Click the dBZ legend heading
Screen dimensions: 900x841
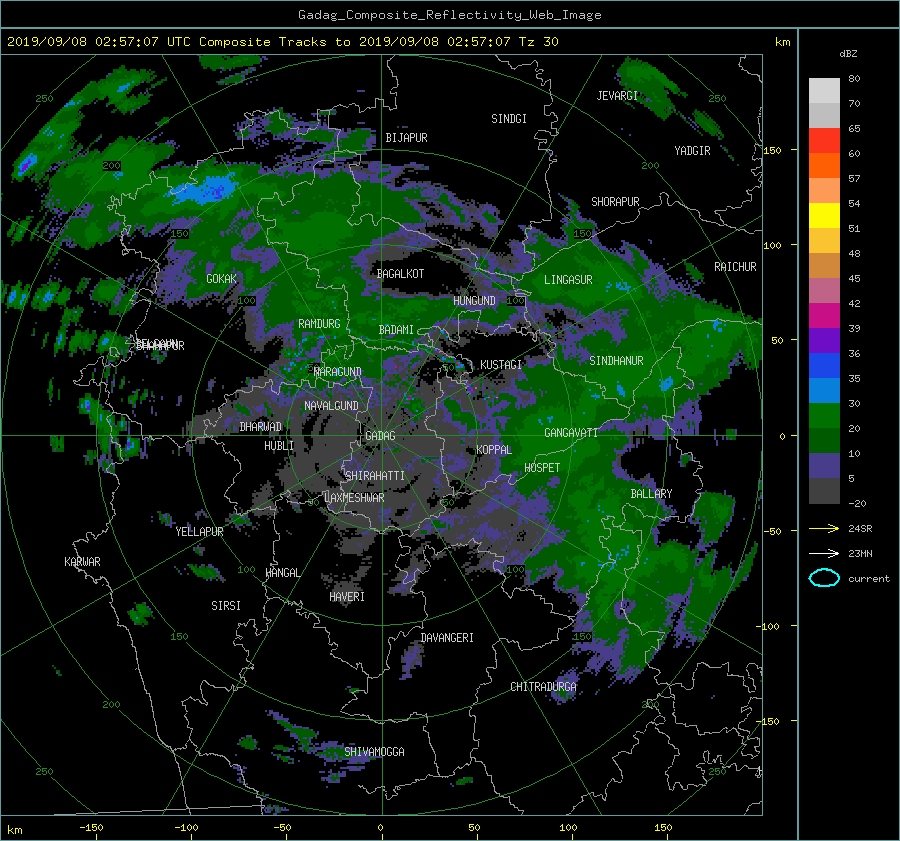coord(848,53)
